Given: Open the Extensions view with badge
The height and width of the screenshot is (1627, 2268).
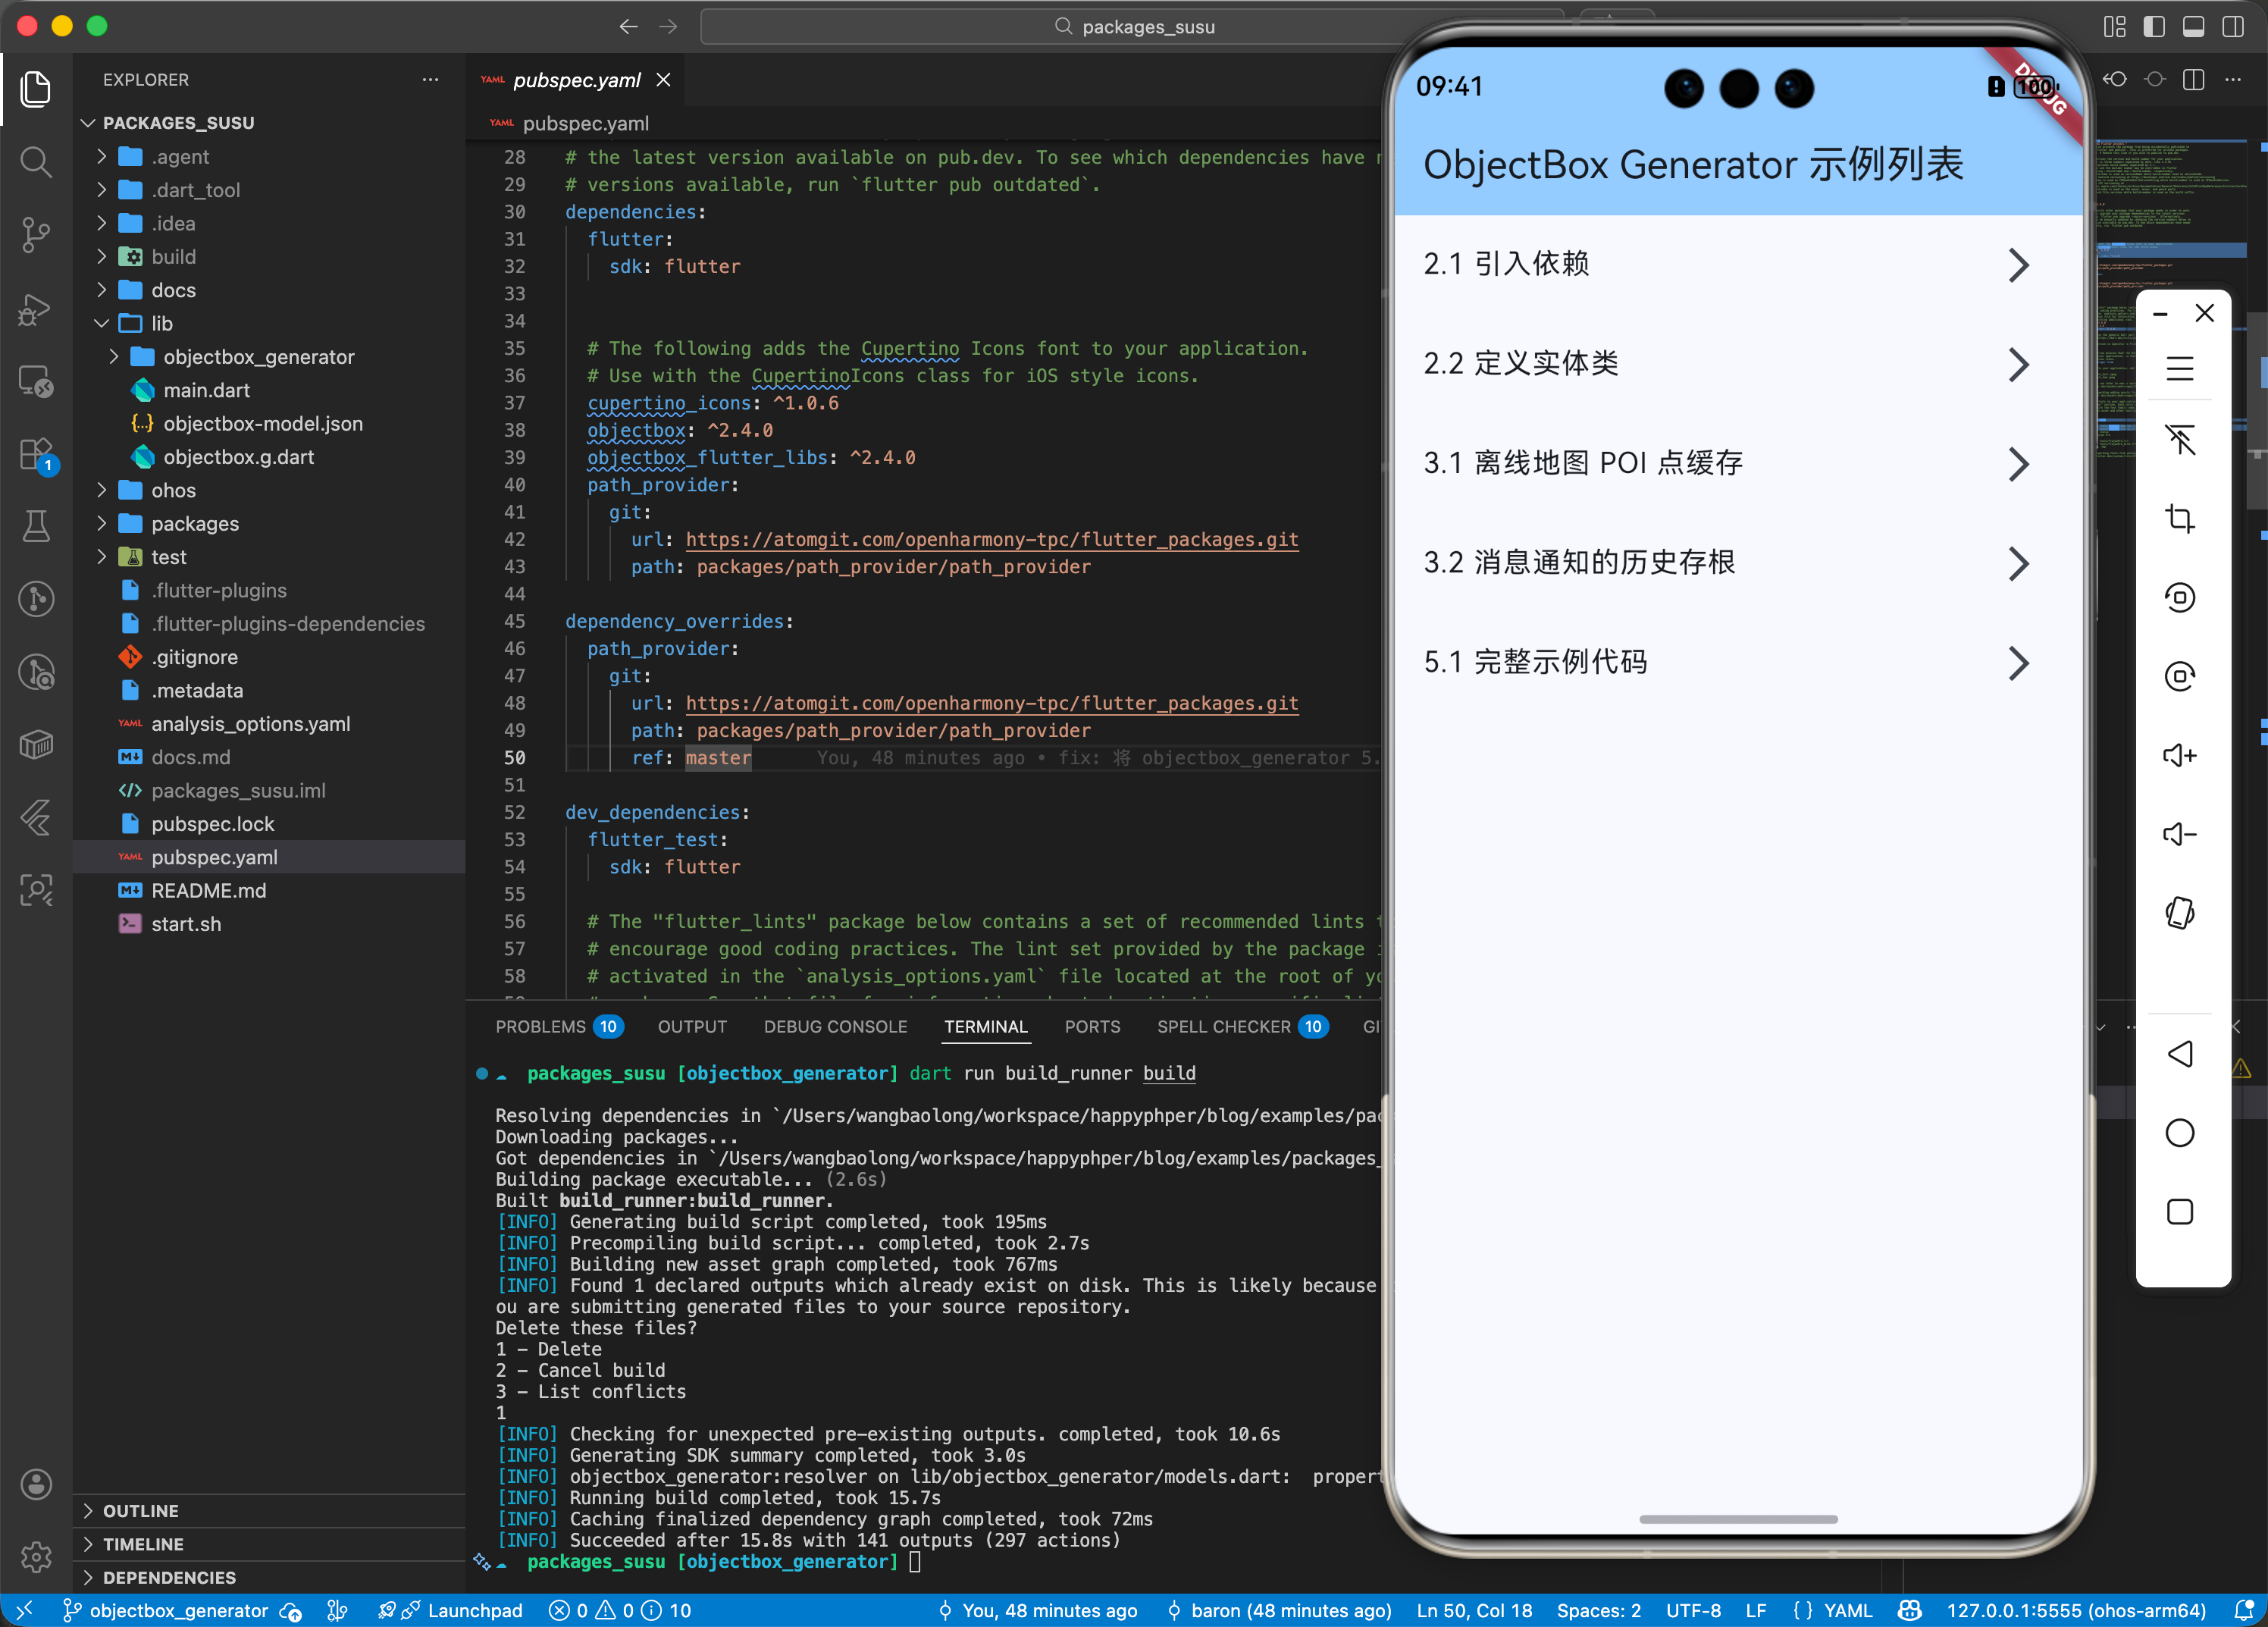Looking at the screenshot, I should (x=36, y=454).
